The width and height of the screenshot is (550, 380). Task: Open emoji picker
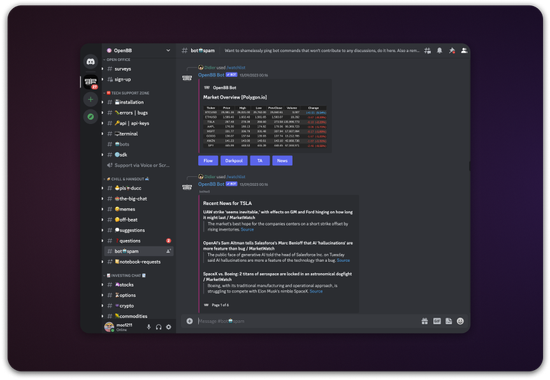[x=460, y=321]
